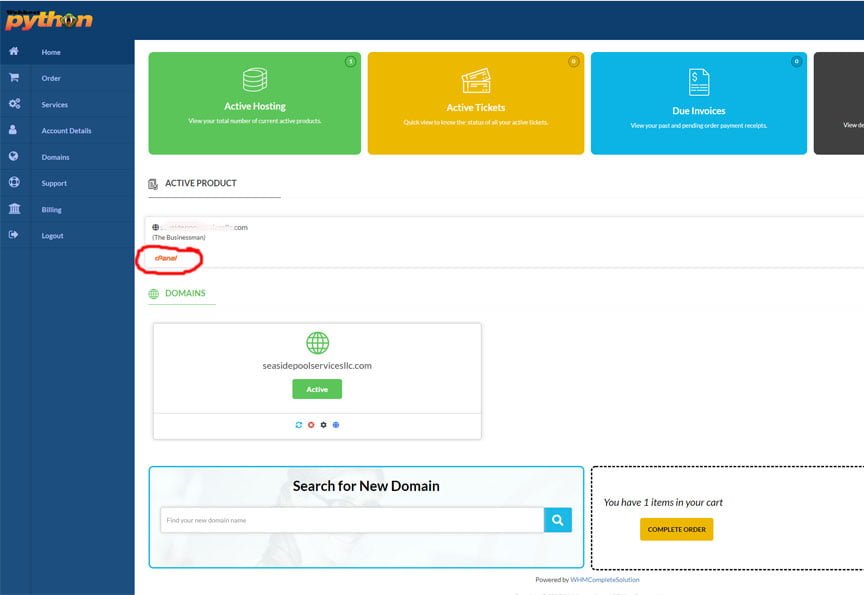Open the Active Hosting card title

[255, 106]
